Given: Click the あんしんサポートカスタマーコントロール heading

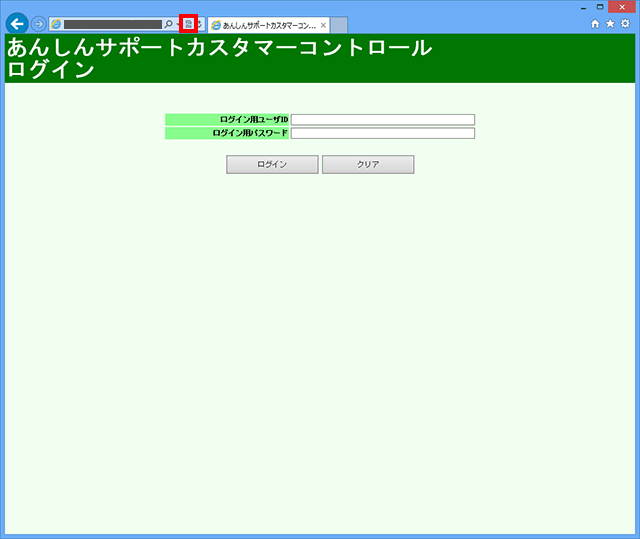Looking at the screenshot, I should point(219,47).
